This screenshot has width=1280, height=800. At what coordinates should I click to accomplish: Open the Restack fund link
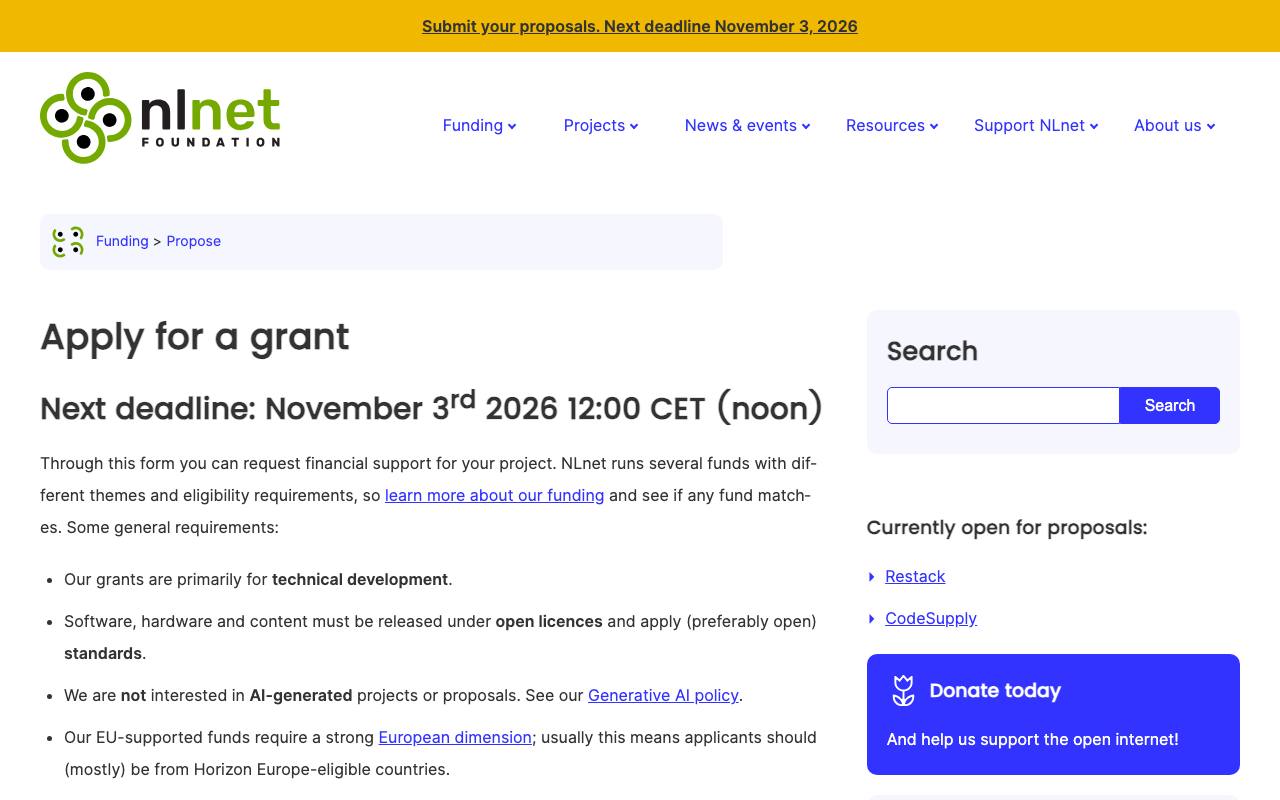coord(915,576)
